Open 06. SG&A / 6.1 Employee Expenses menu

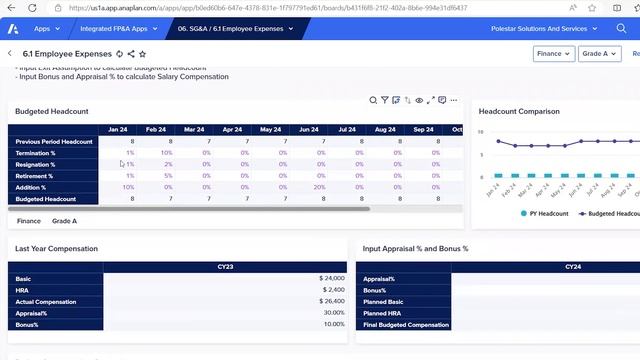pyautogui.click(x=236, y=29)
